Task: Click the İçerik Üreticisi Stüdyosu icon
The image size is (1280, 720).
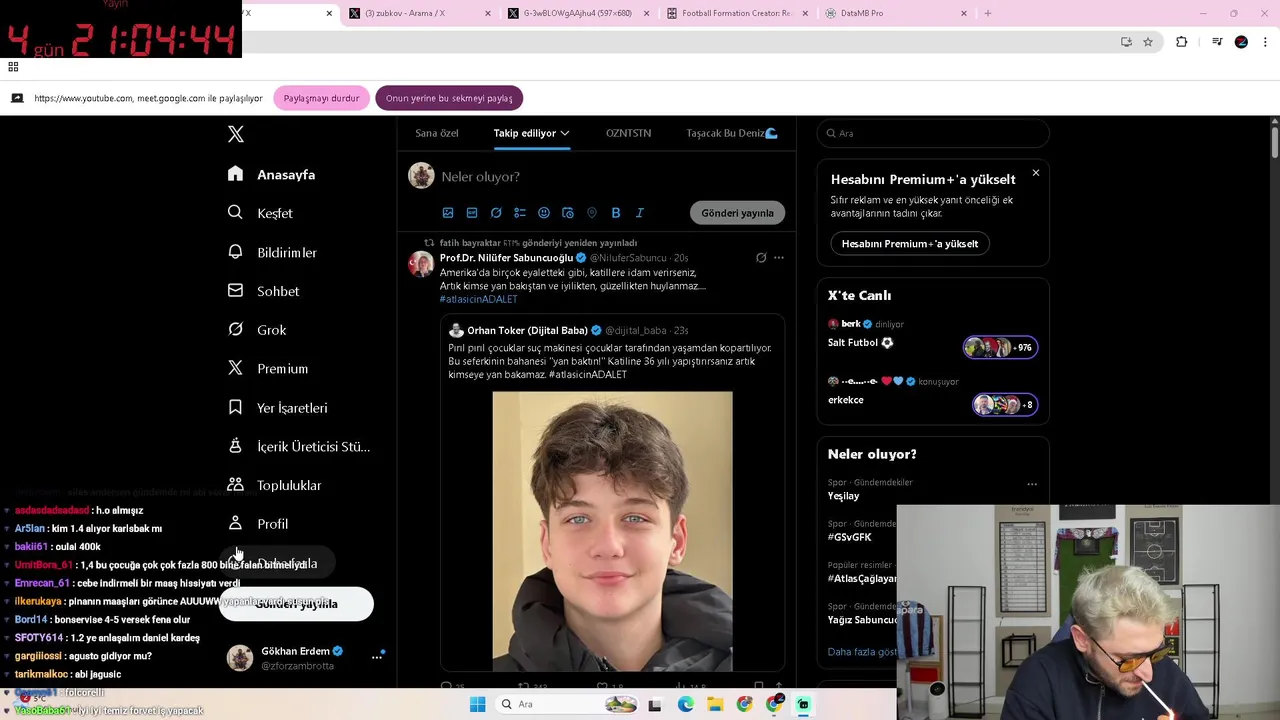Action: point(235,446)
